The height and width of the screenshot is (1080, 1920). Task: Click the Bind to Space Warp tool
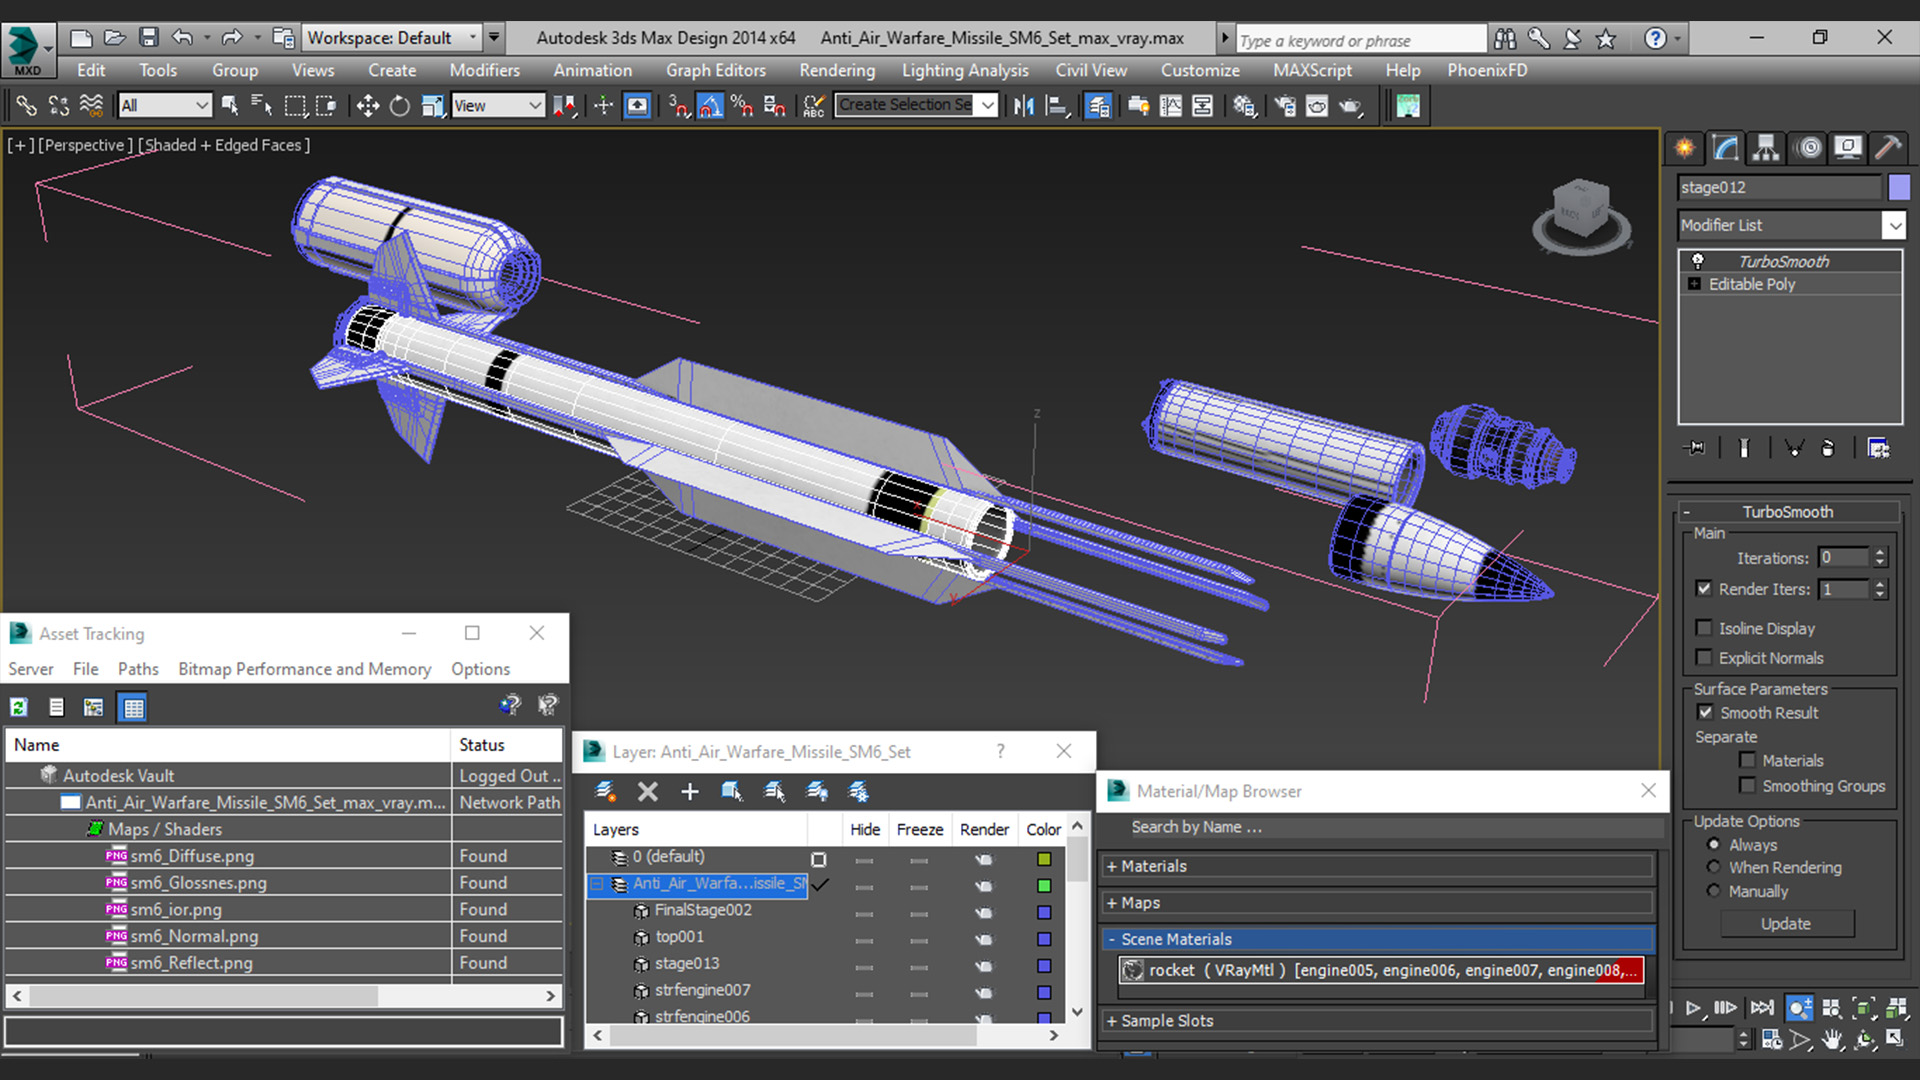pos(91,105)
